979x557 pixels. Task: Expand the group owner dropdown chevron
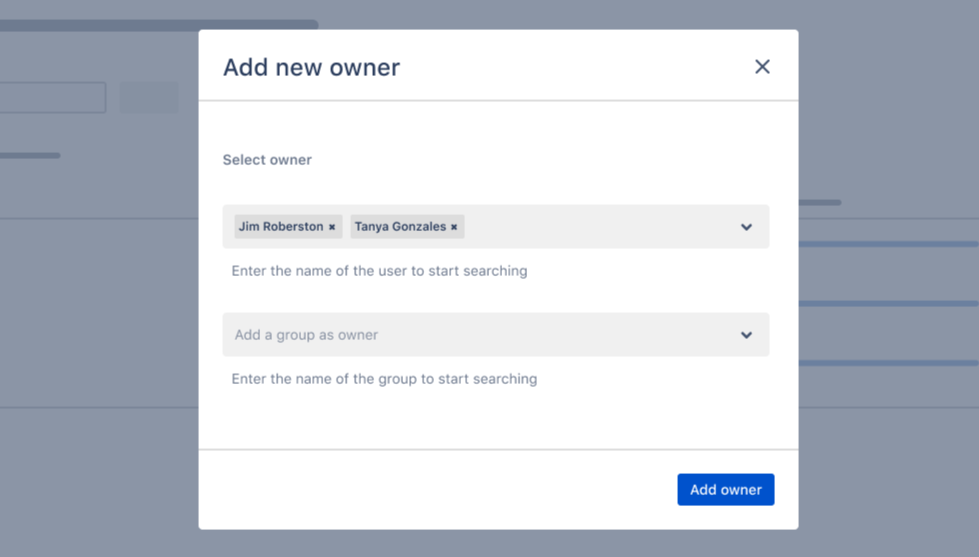pyautogui.click(x=746, y=335)
